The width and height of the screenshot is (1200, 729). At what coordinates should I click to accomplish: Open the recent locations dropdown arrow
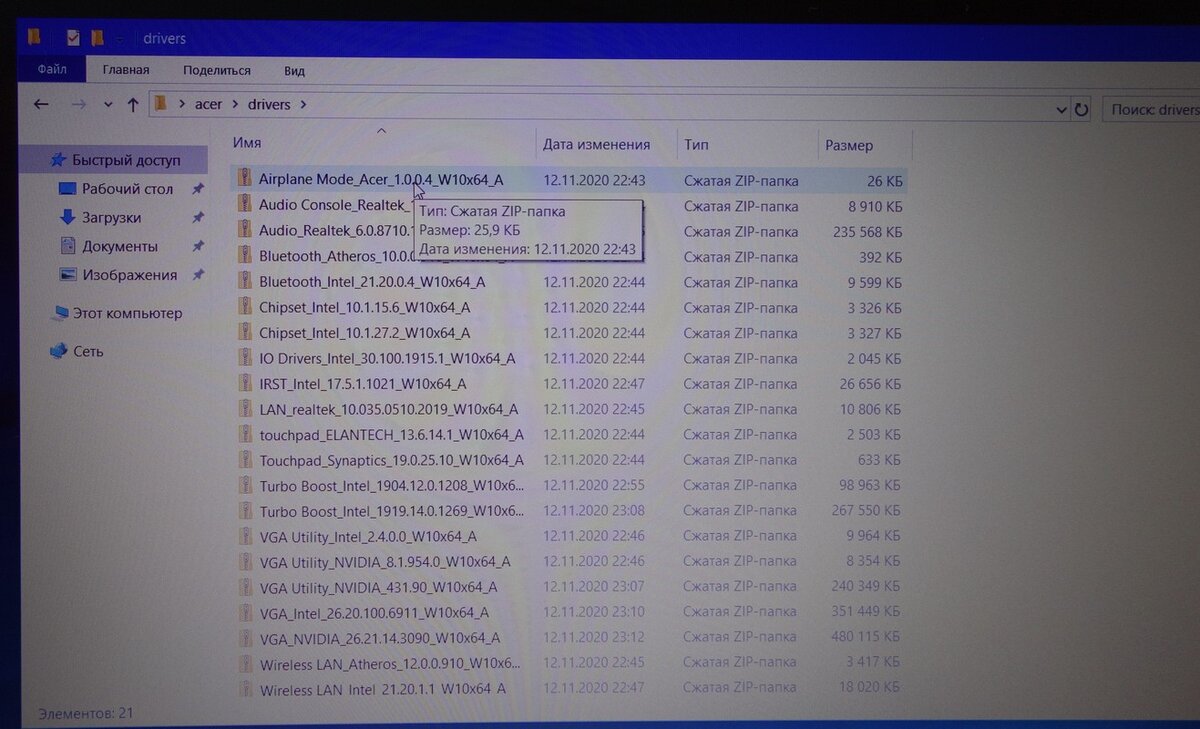[x=108, y=105]
